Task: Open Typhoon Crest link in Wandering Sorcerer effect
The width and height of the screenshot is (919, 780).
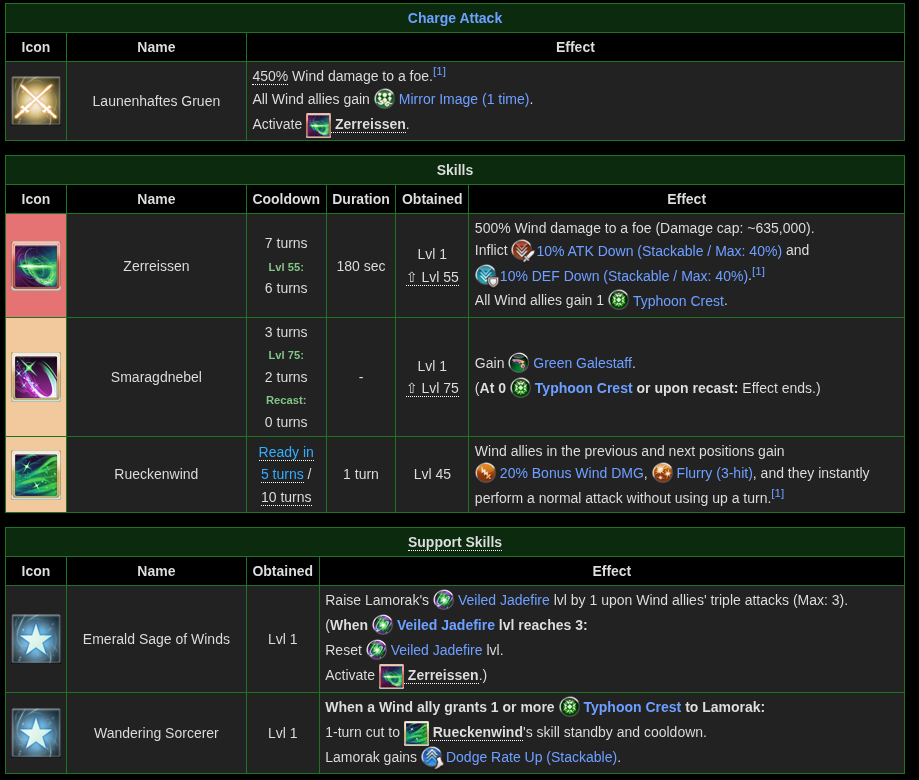Action: [632, 707]
